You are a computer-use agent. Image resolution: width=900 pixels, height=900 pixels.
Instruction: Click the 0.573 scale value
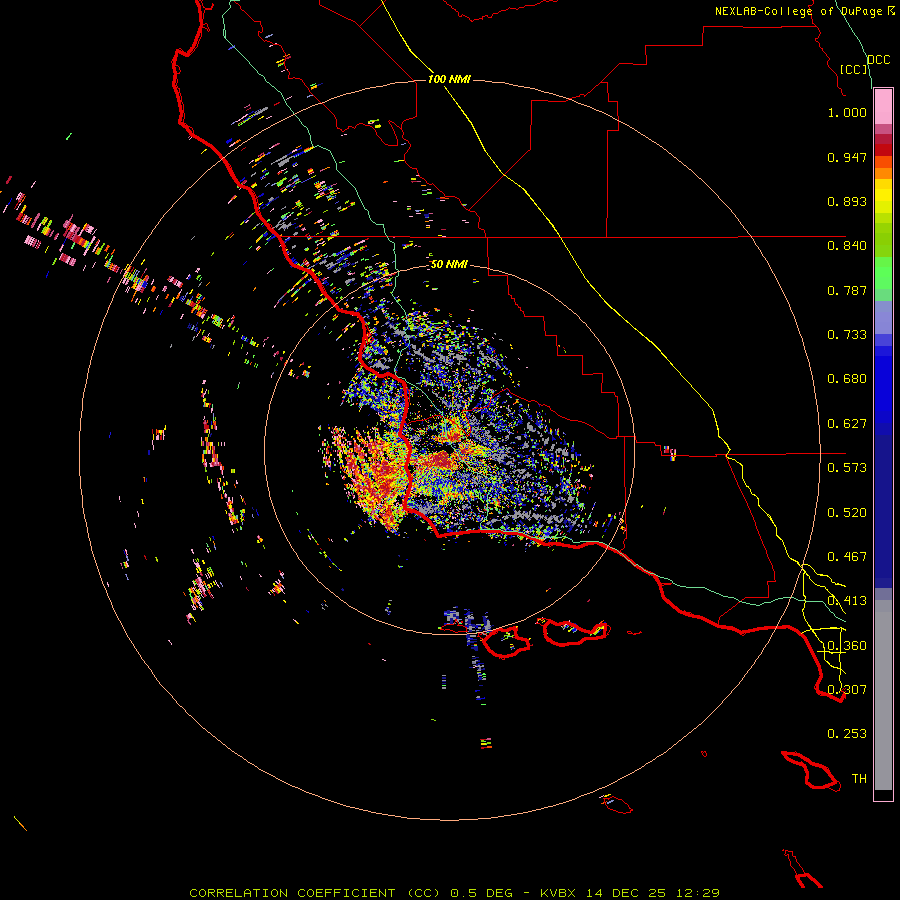[847, 468]
